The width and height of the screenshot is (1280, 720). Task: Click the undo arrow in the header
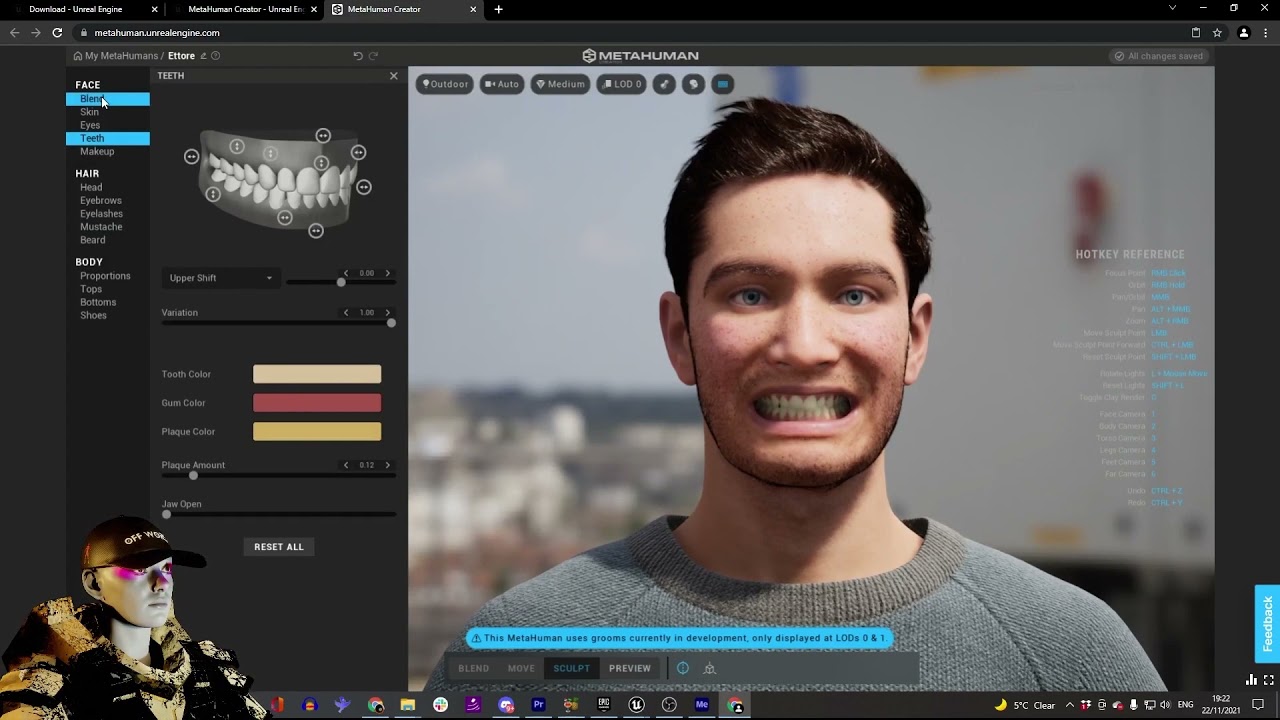[x=358, y=56]
